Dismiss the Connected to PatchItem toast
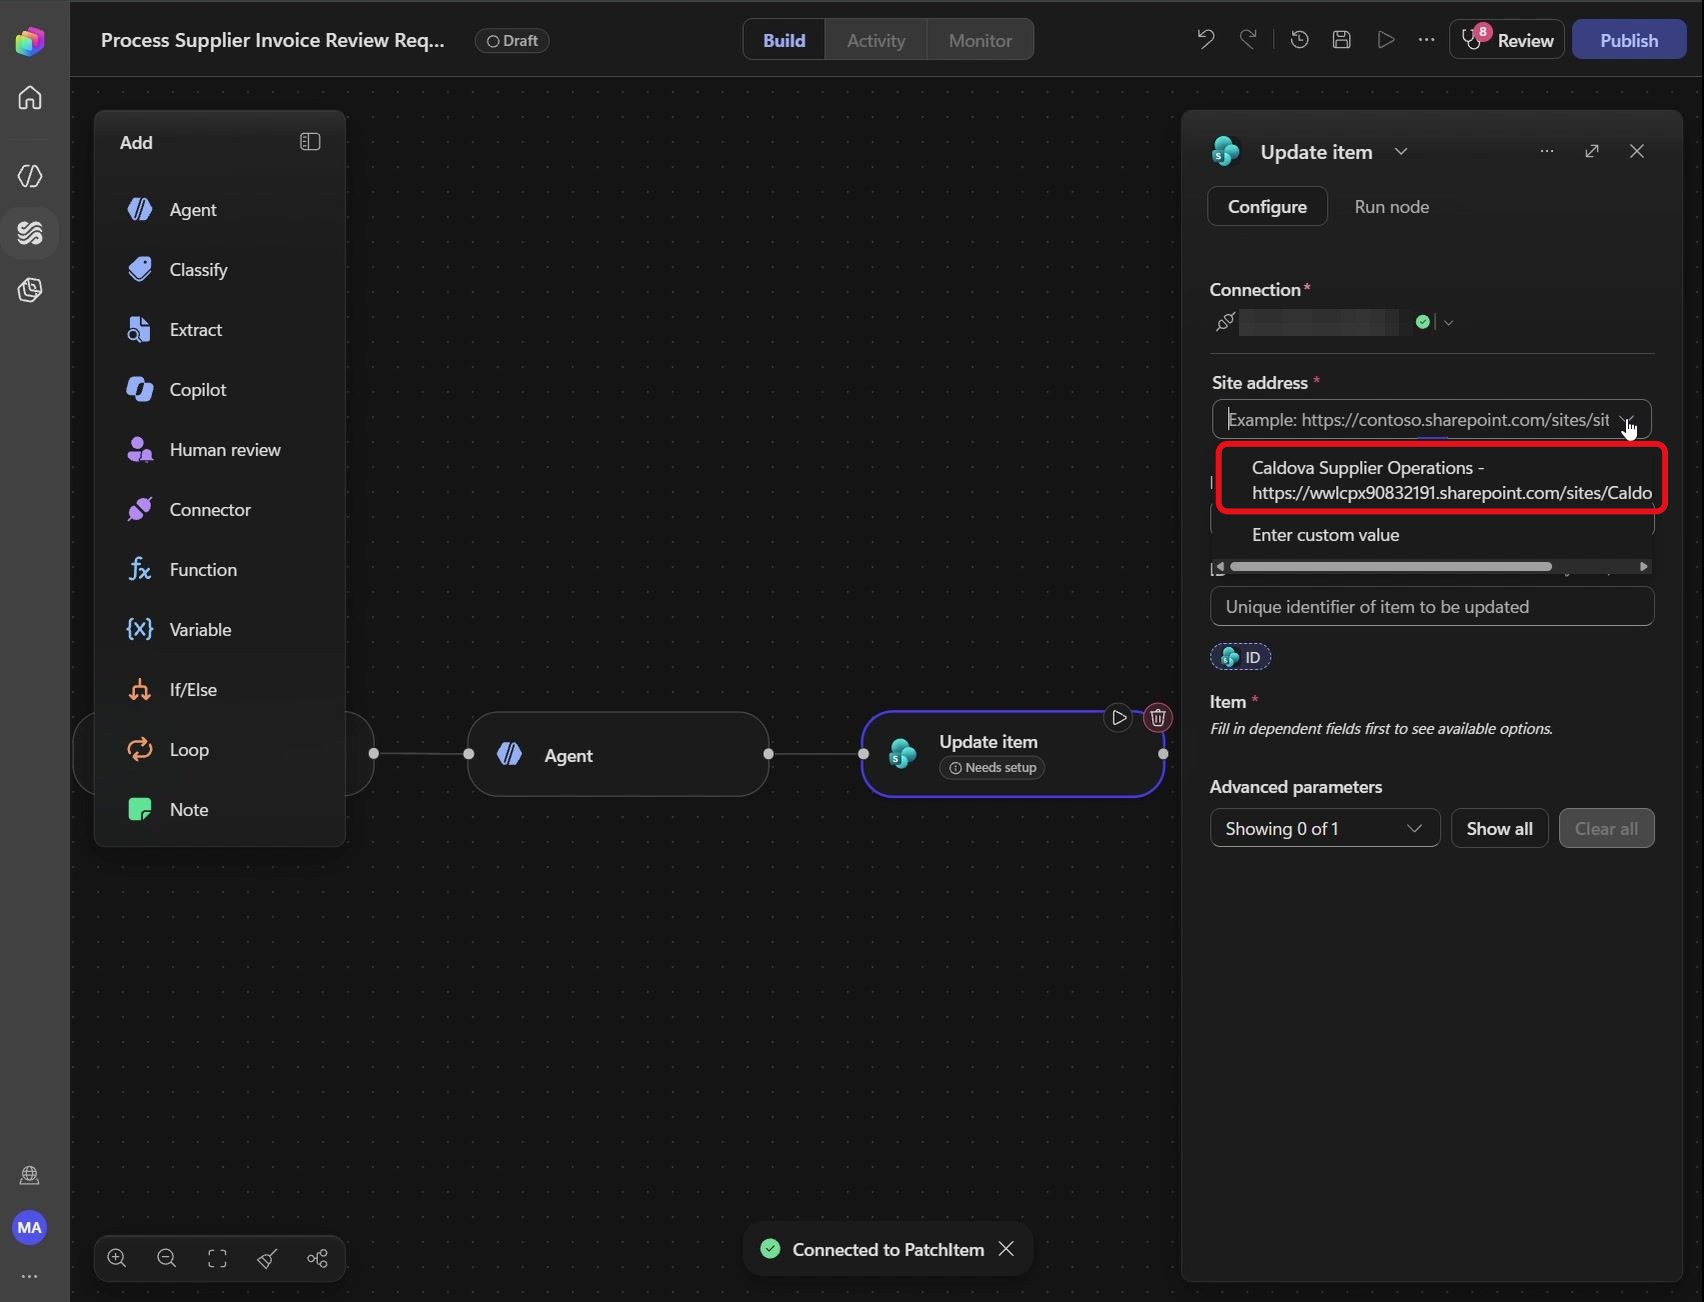This screenshot has height=1302, width=1704. pos(1007,1249)
